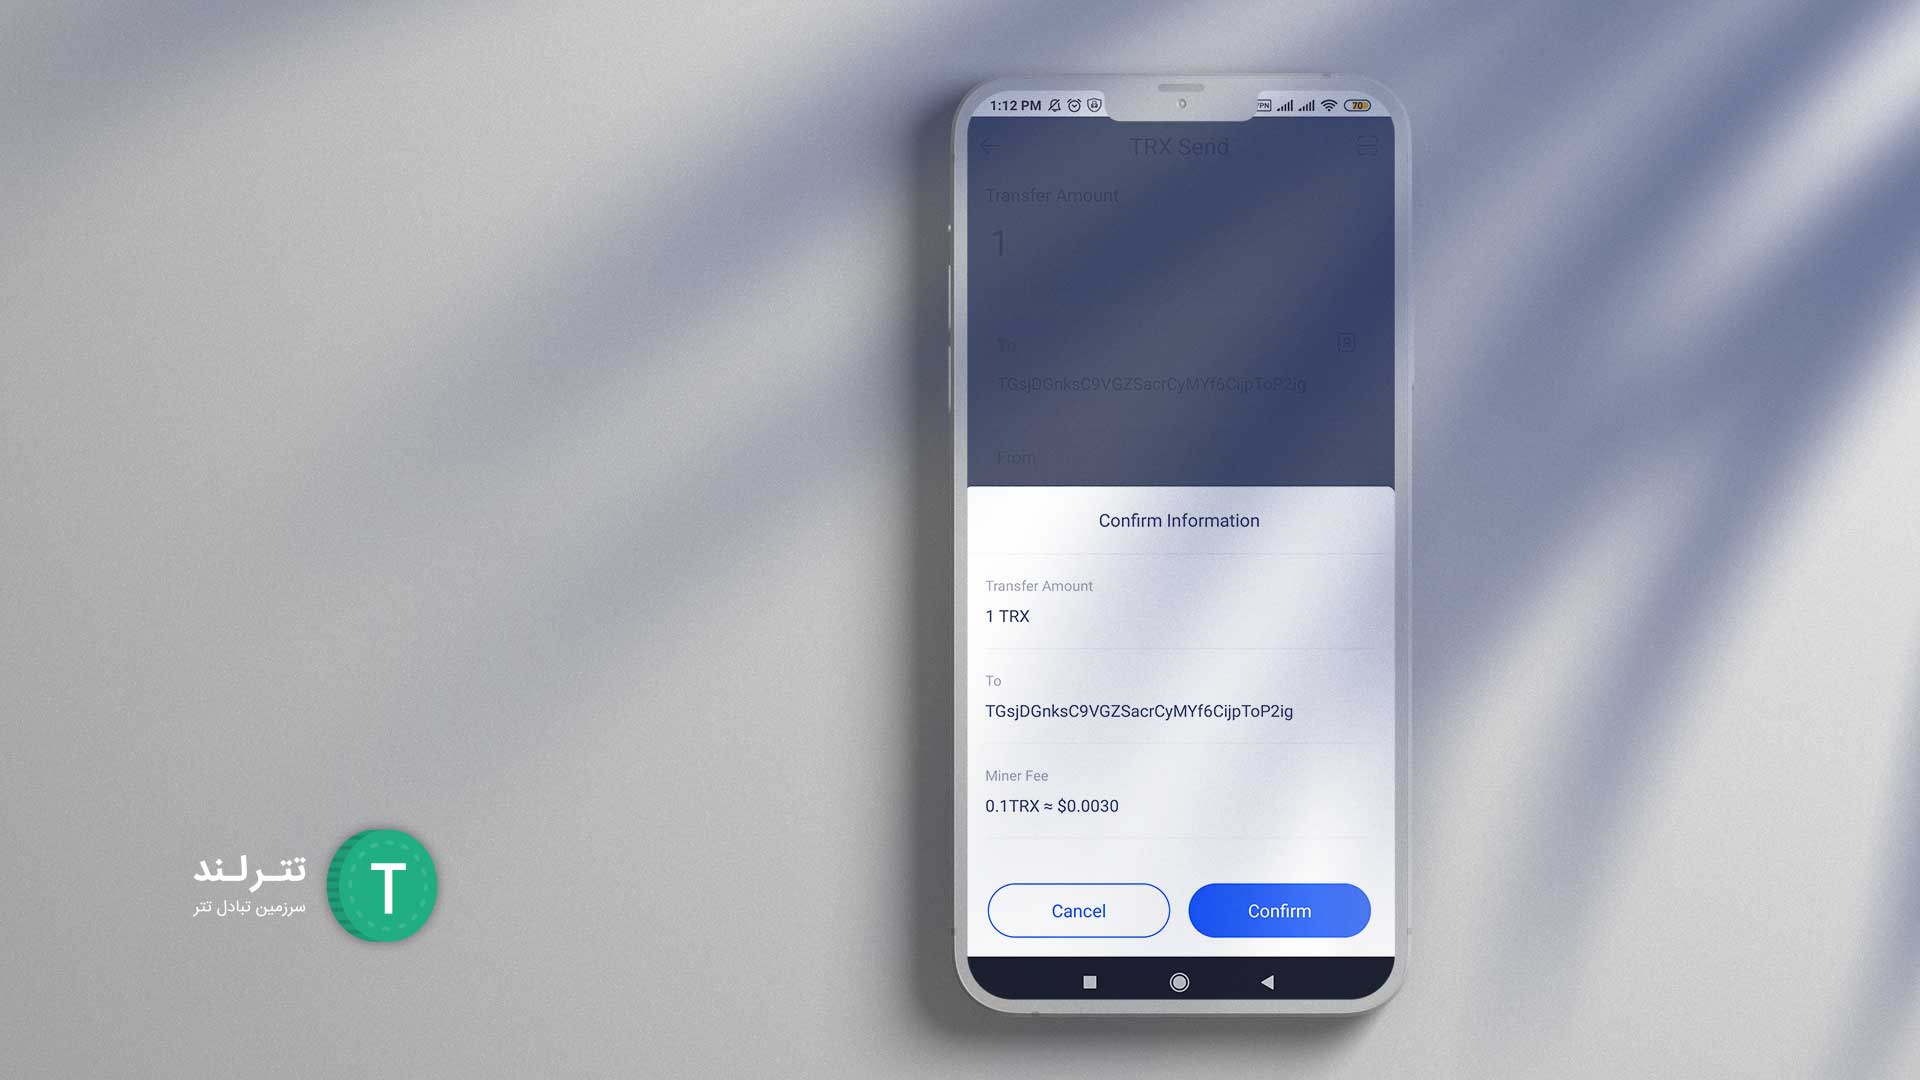
Task: Select the TRX Send screen title
Action: pyautogui.click(x=1179, y=146)
